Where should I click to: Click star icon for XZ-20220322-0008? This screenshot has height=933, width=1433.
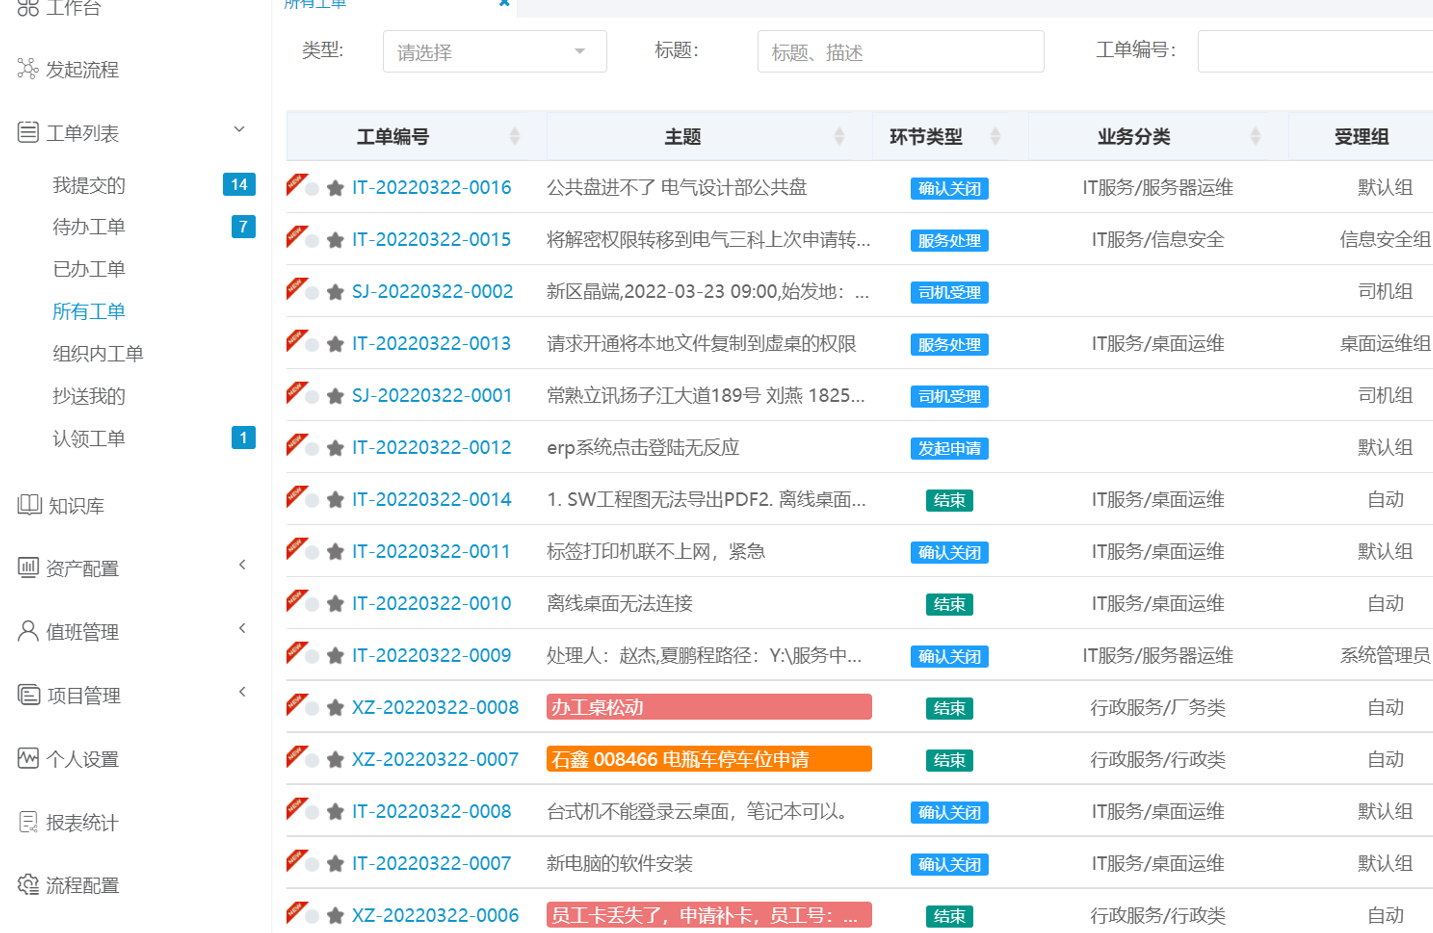(336, 708)
